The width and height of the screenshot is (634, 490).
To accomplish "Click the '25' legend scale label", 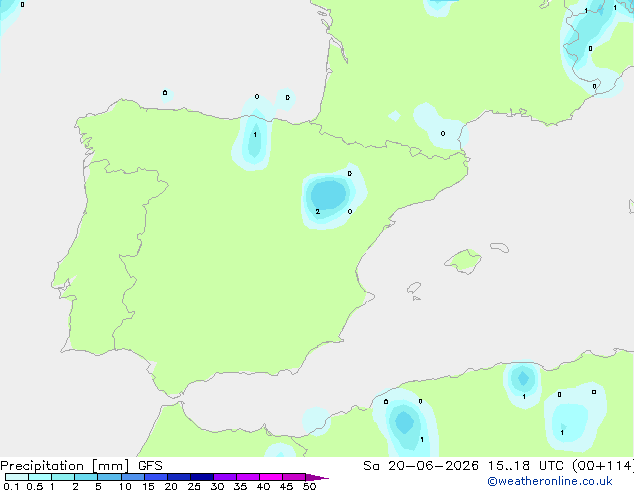I will (x=194, y=486).
